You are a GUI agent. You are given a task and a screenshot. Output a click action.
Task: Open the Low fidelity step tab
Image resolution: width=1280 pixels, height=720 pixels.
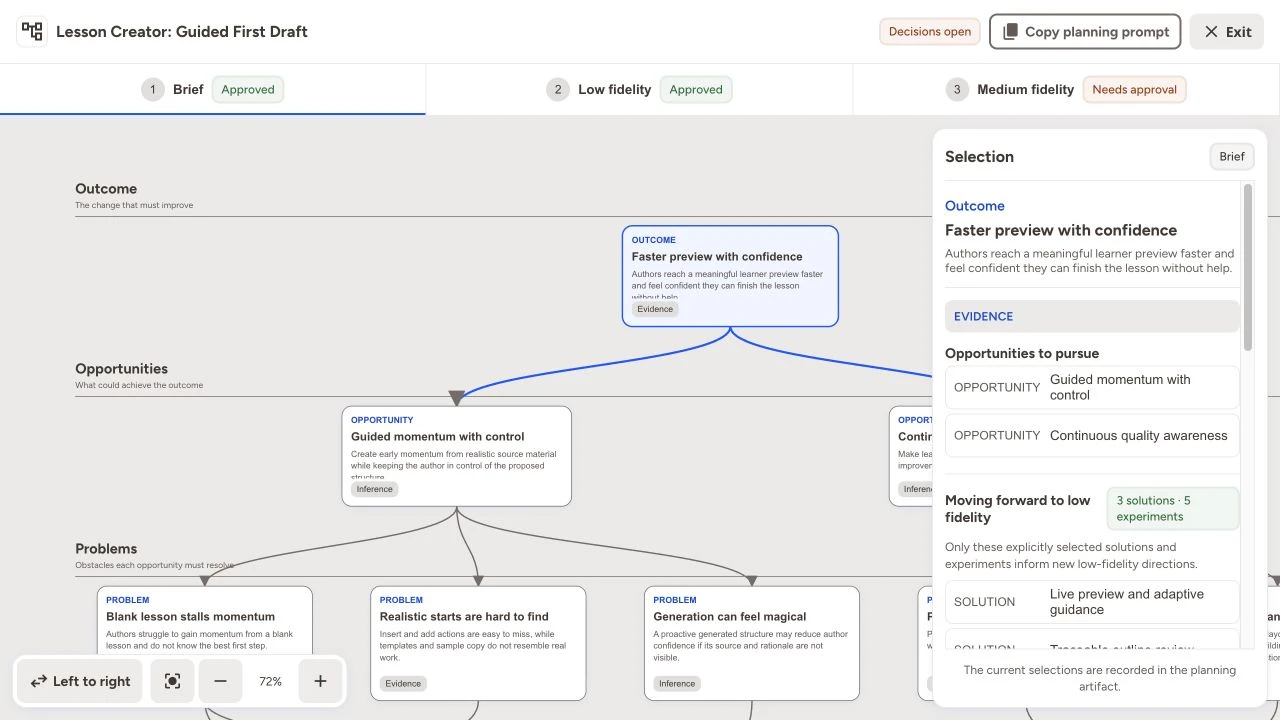pos(640,89)
